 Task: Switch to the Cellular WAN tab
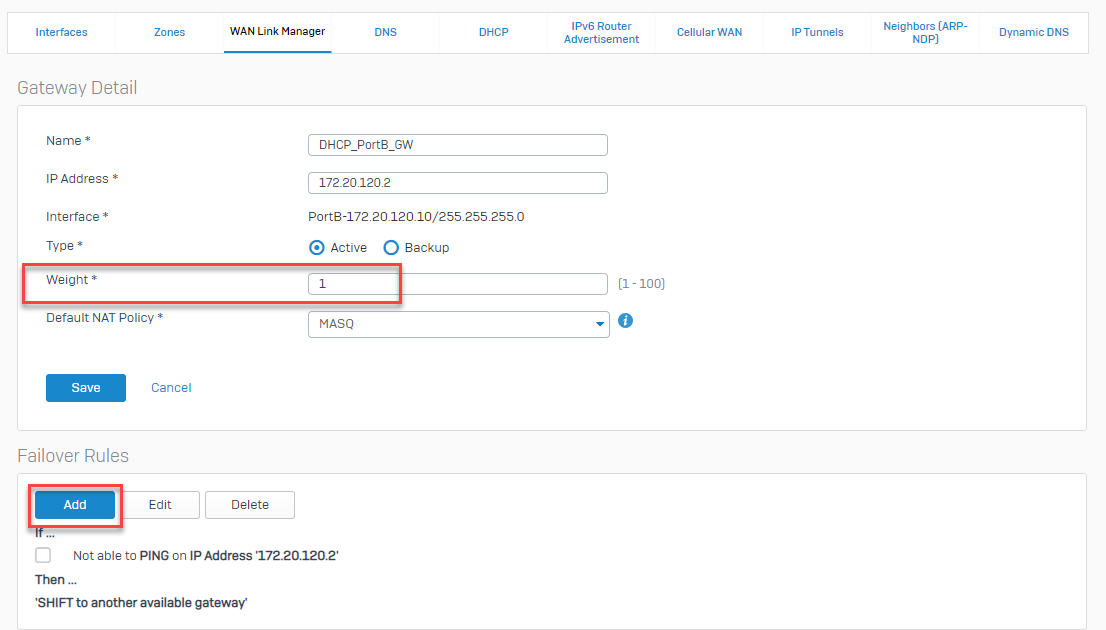click(709, 32)
